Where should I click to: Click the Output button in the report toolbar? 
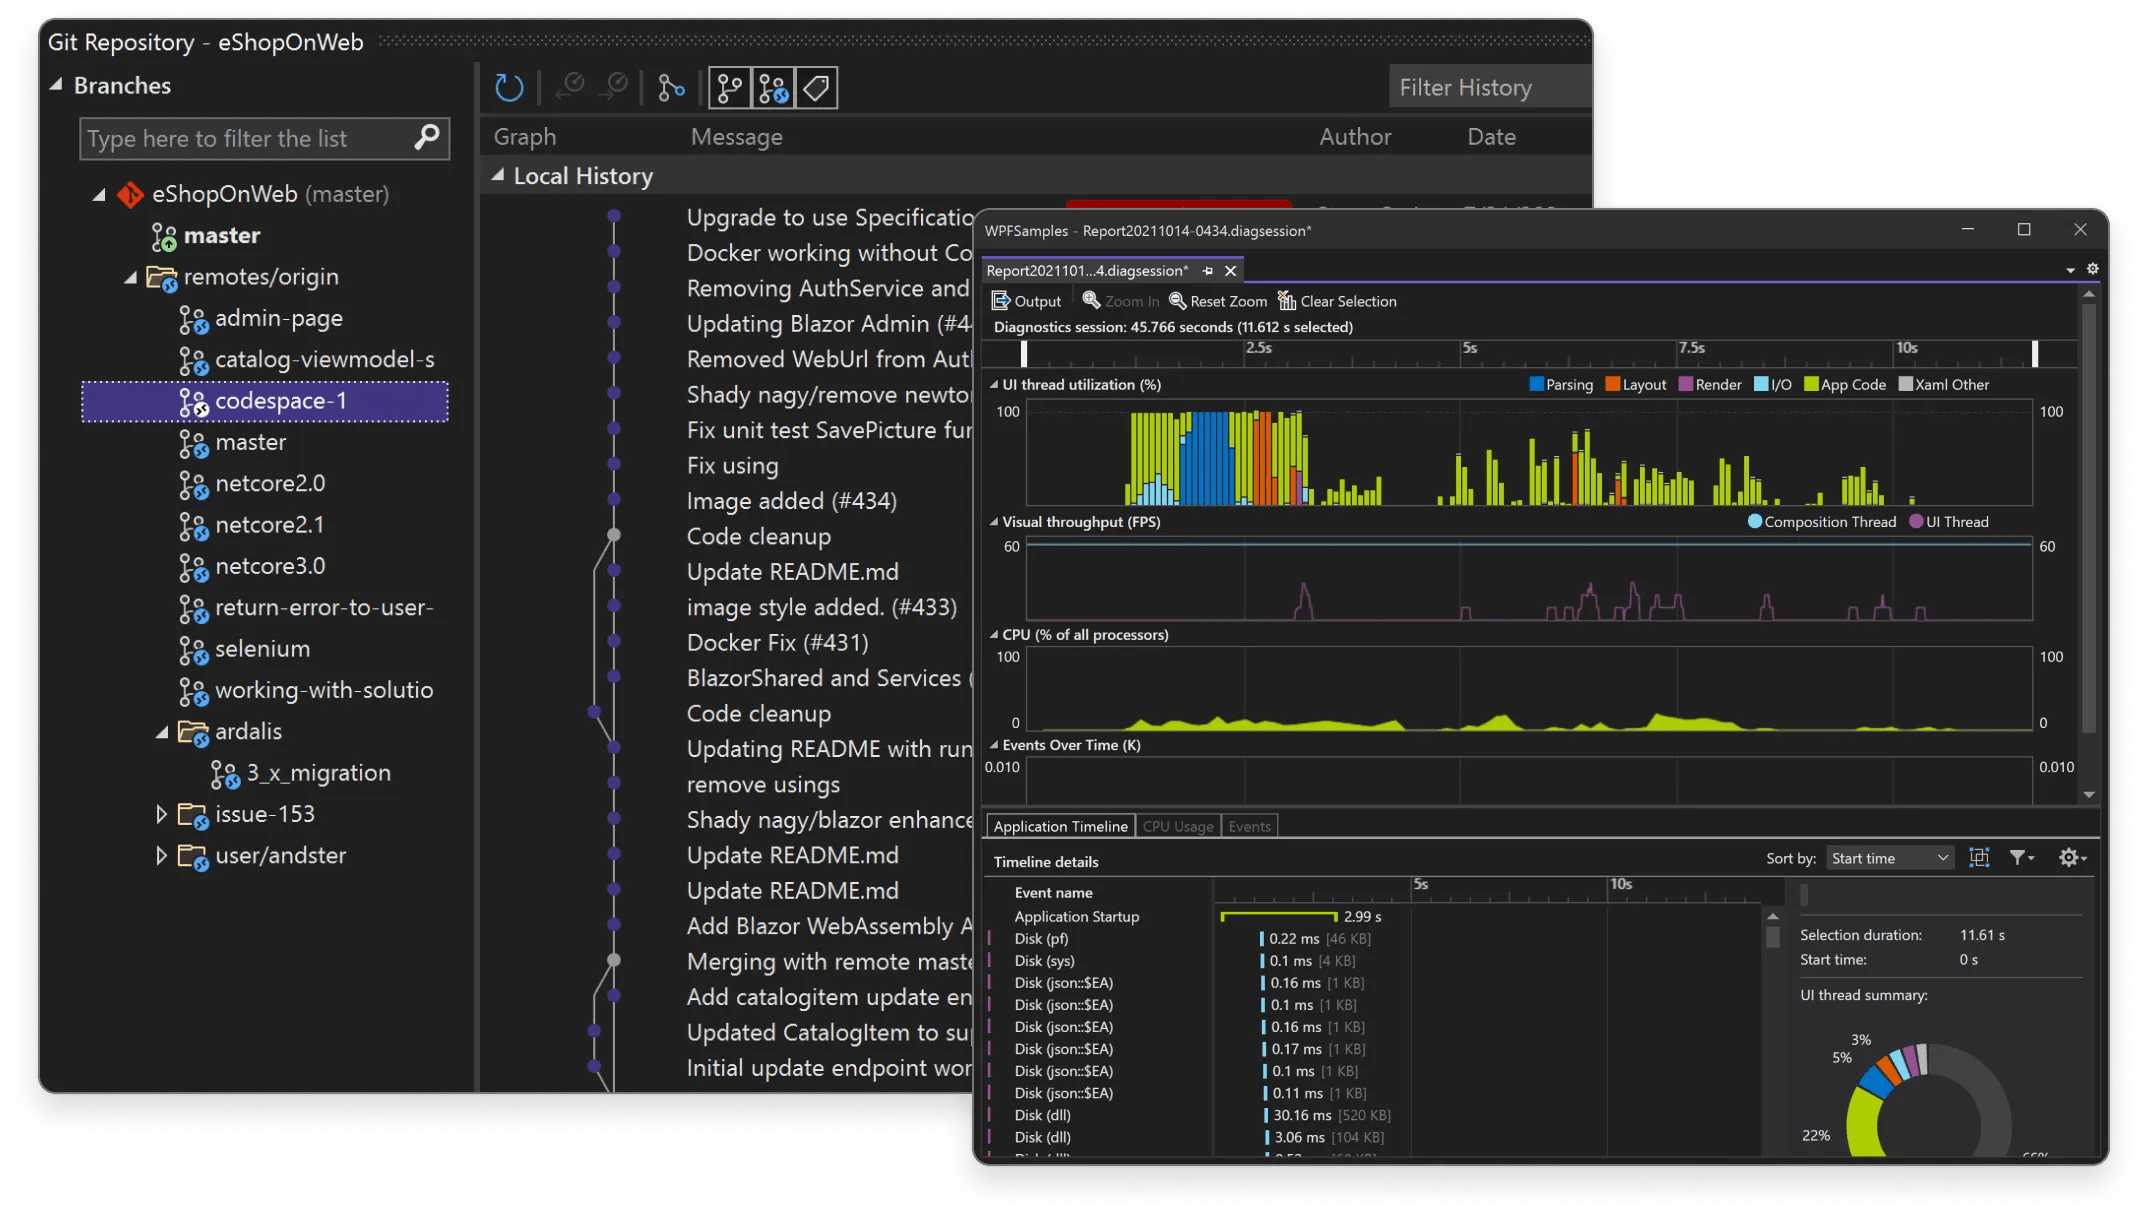[1026, 300]
